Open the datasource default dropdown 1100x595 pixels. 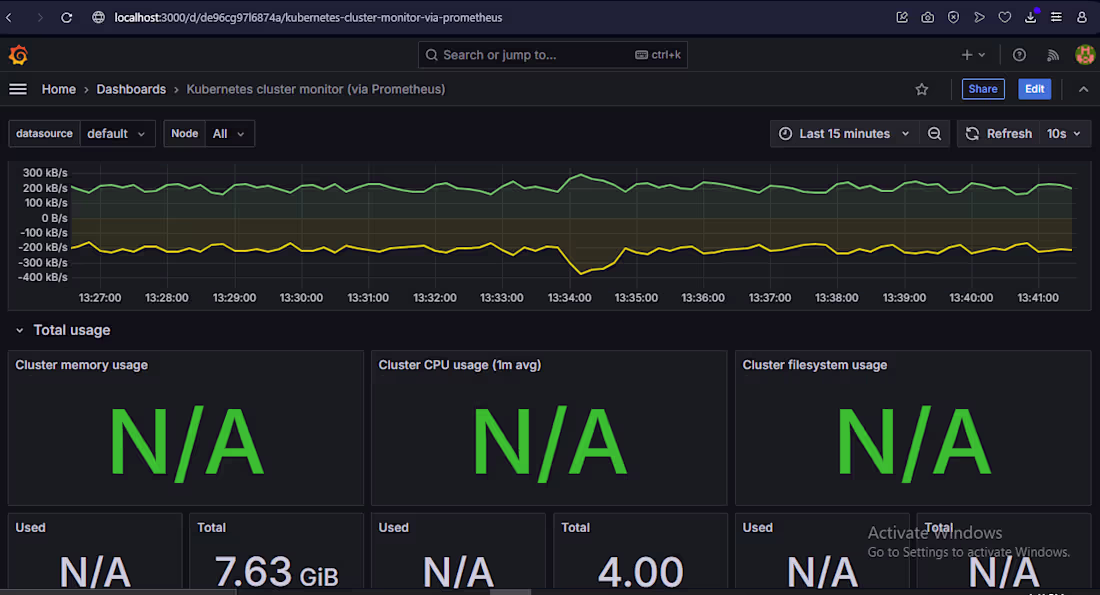click(x=116, y=133)
